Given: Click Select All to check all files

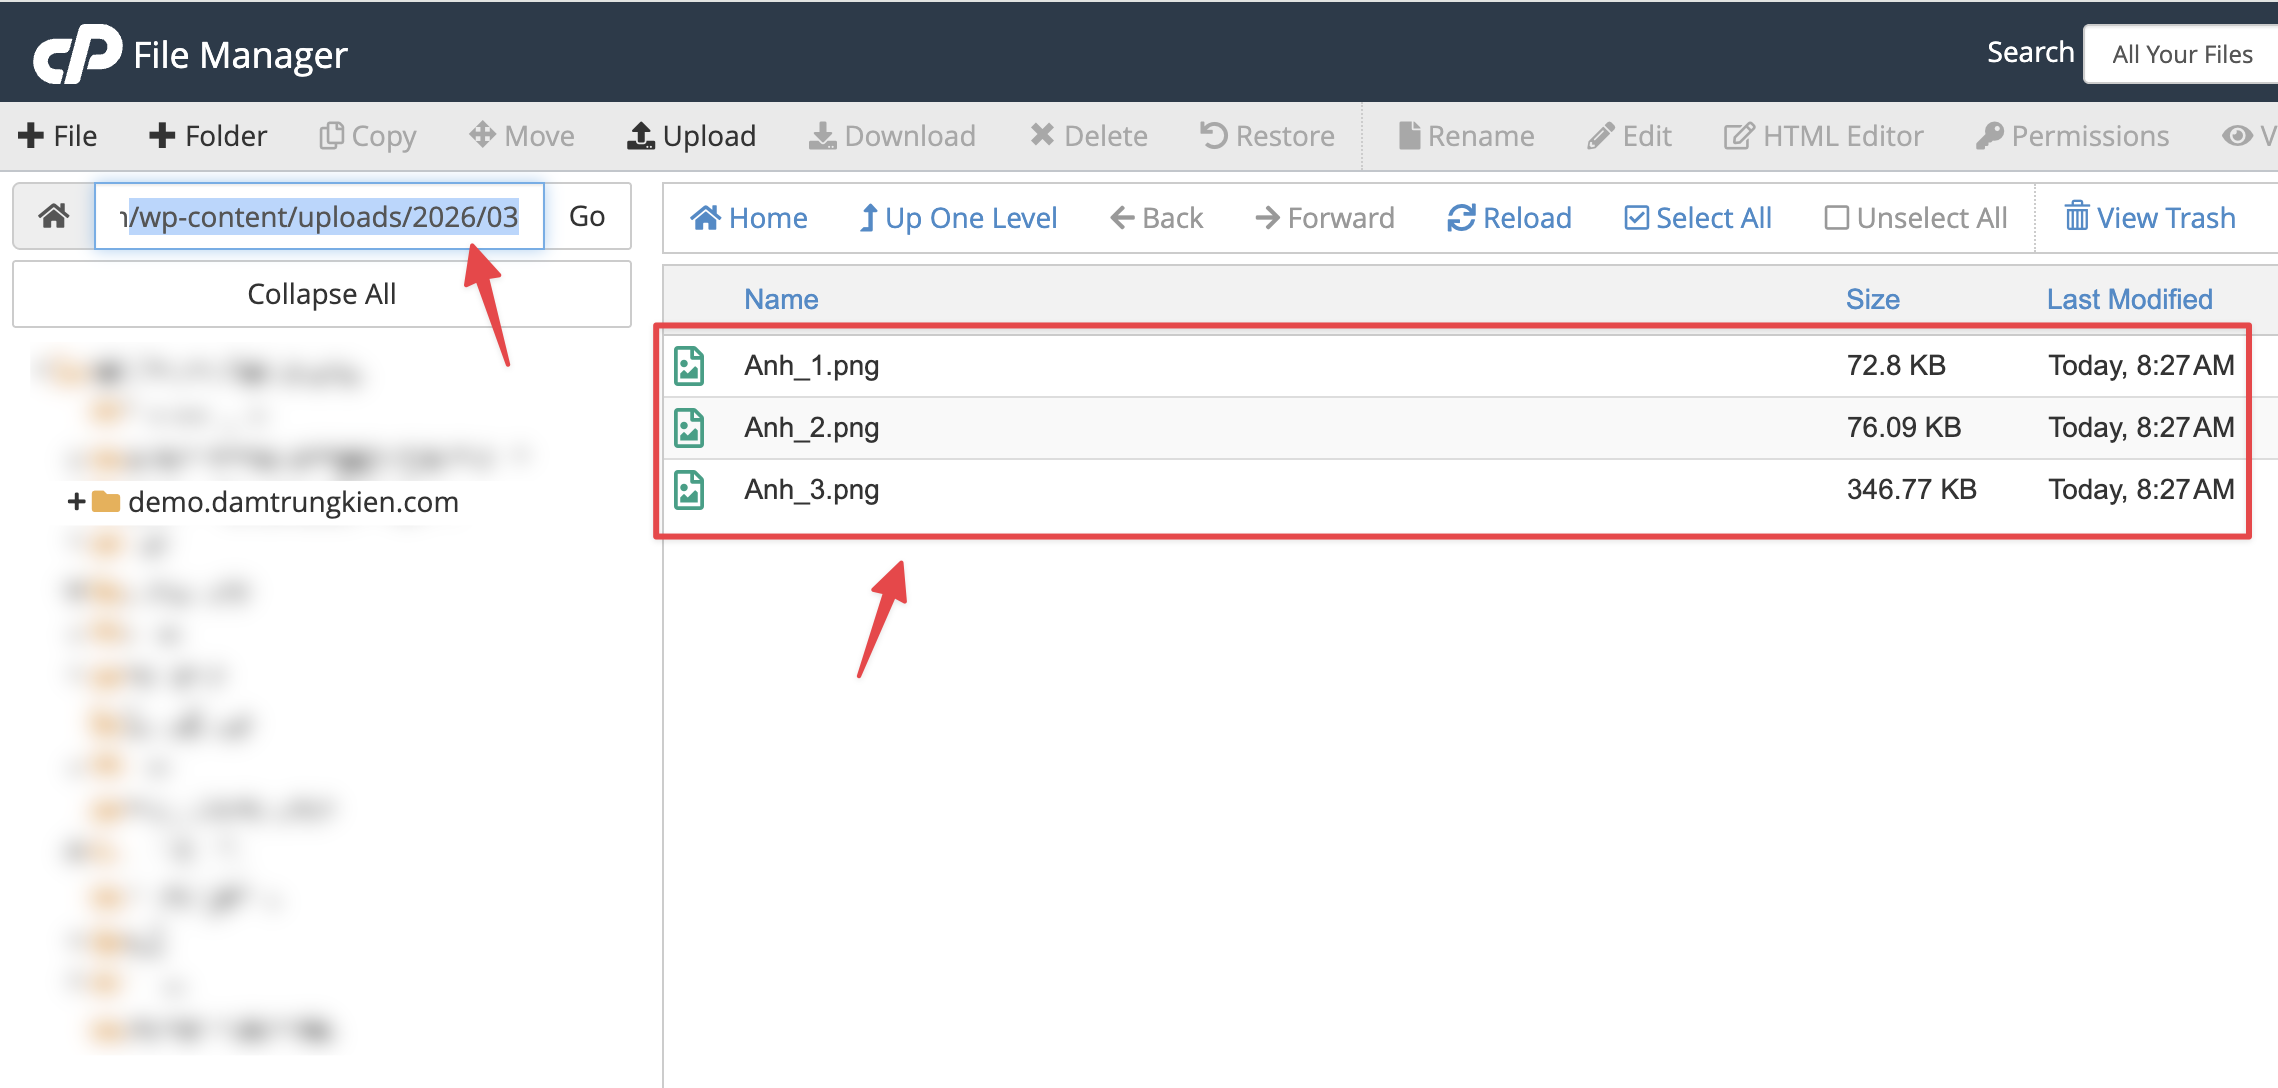Looking at the screenshot, I should tap(1696, 217).
